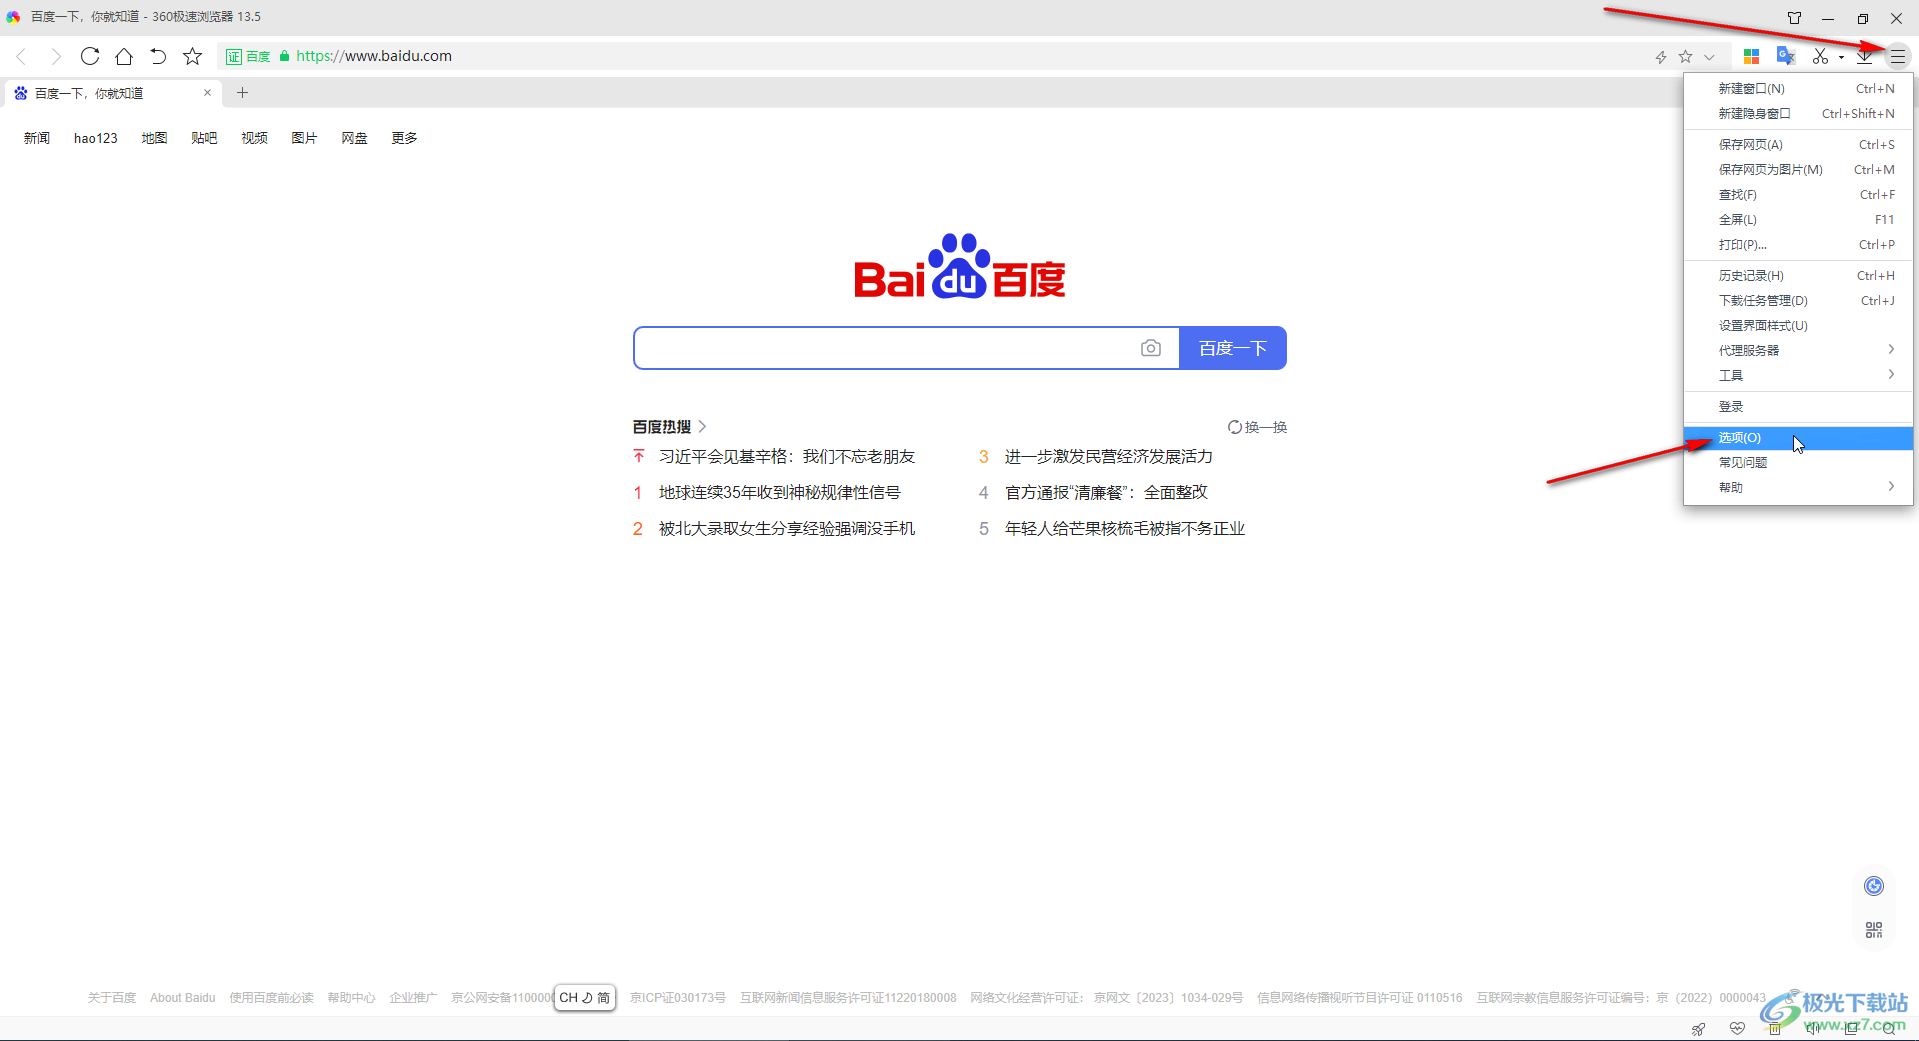Click the skin shirt icon in title bar
Image resolution: width=1919 pixels, height=1041 pixels.
point(1795,18)
